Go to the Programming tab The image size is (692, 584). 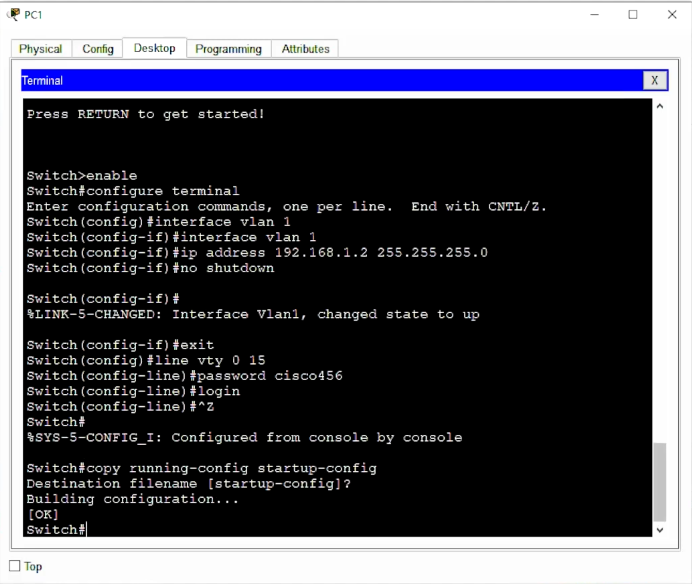point(228,49)
